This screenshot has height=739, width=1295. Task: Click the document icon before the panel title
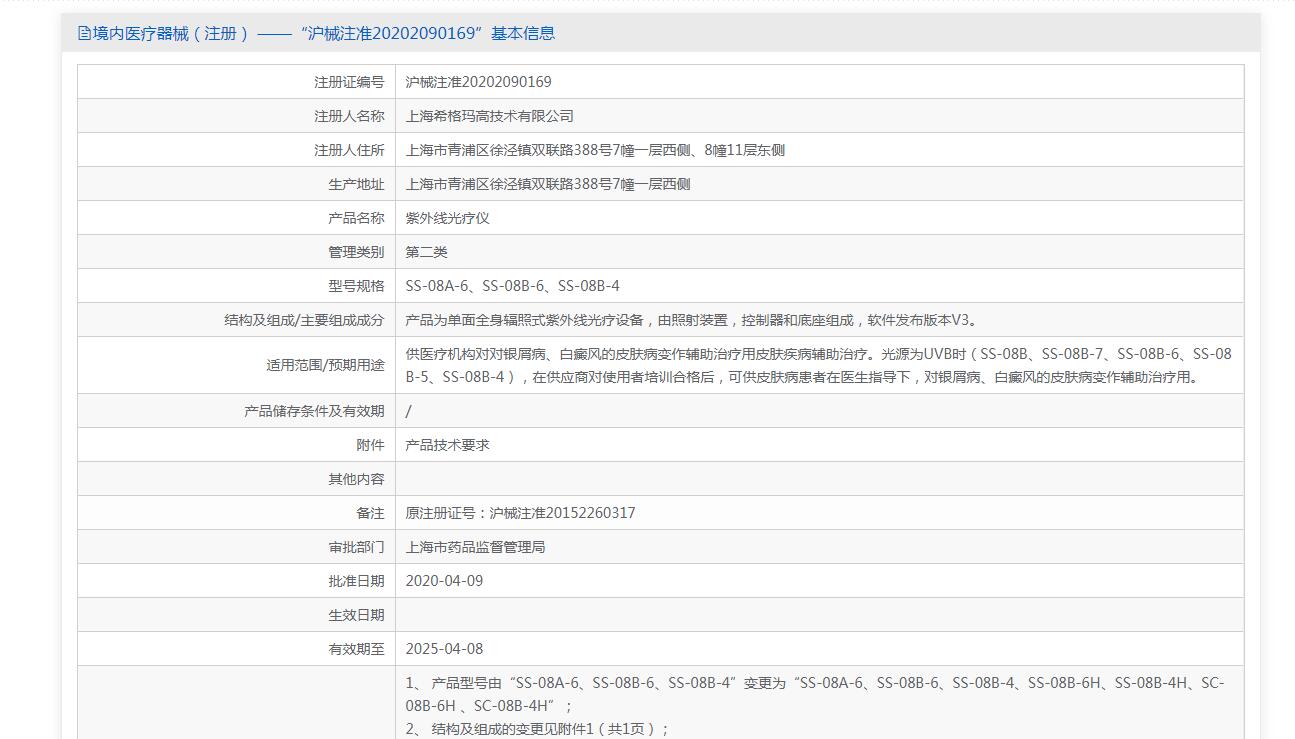tap(84, 34)
